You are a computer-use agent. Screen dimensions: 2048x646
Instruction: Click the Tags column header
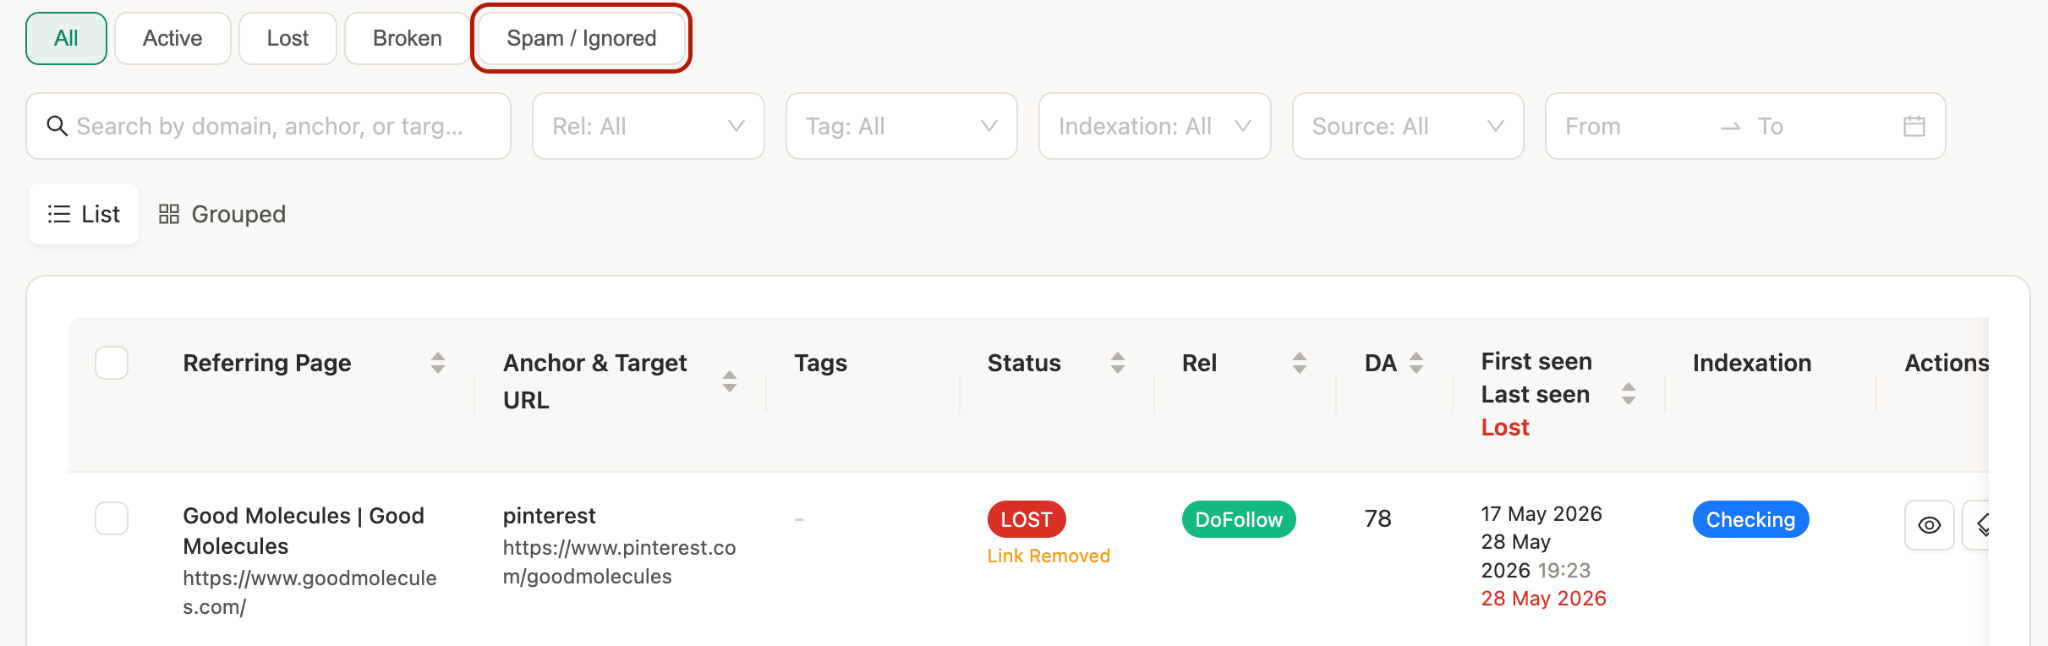click(x=821, y=363)
